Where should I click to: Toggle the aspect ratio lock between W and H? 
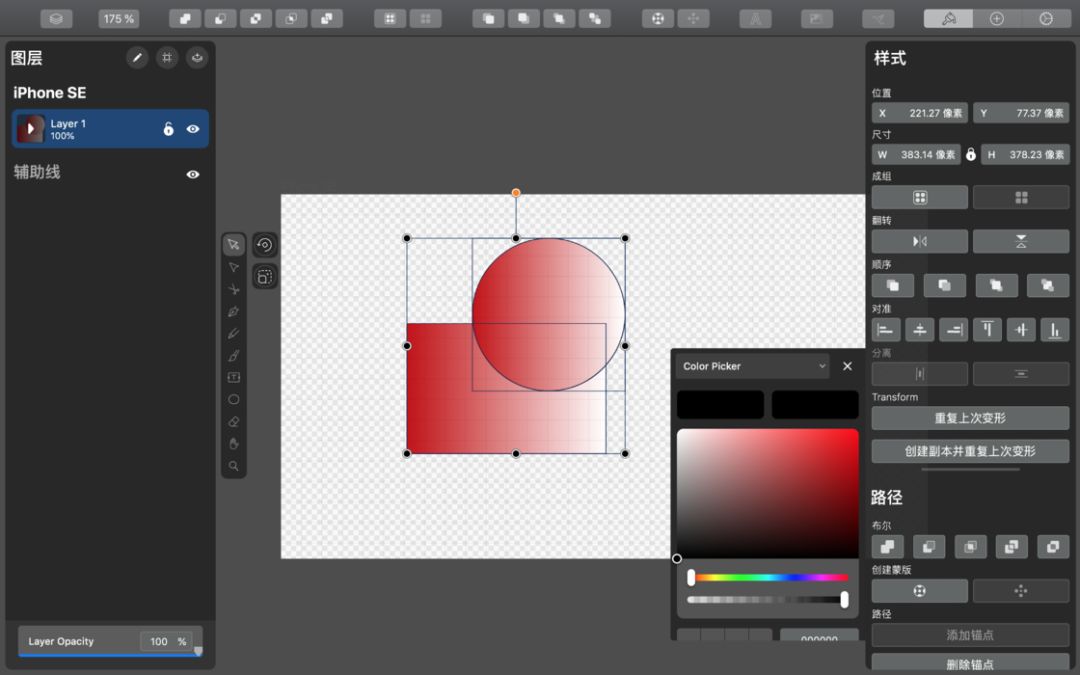(970, 155)
